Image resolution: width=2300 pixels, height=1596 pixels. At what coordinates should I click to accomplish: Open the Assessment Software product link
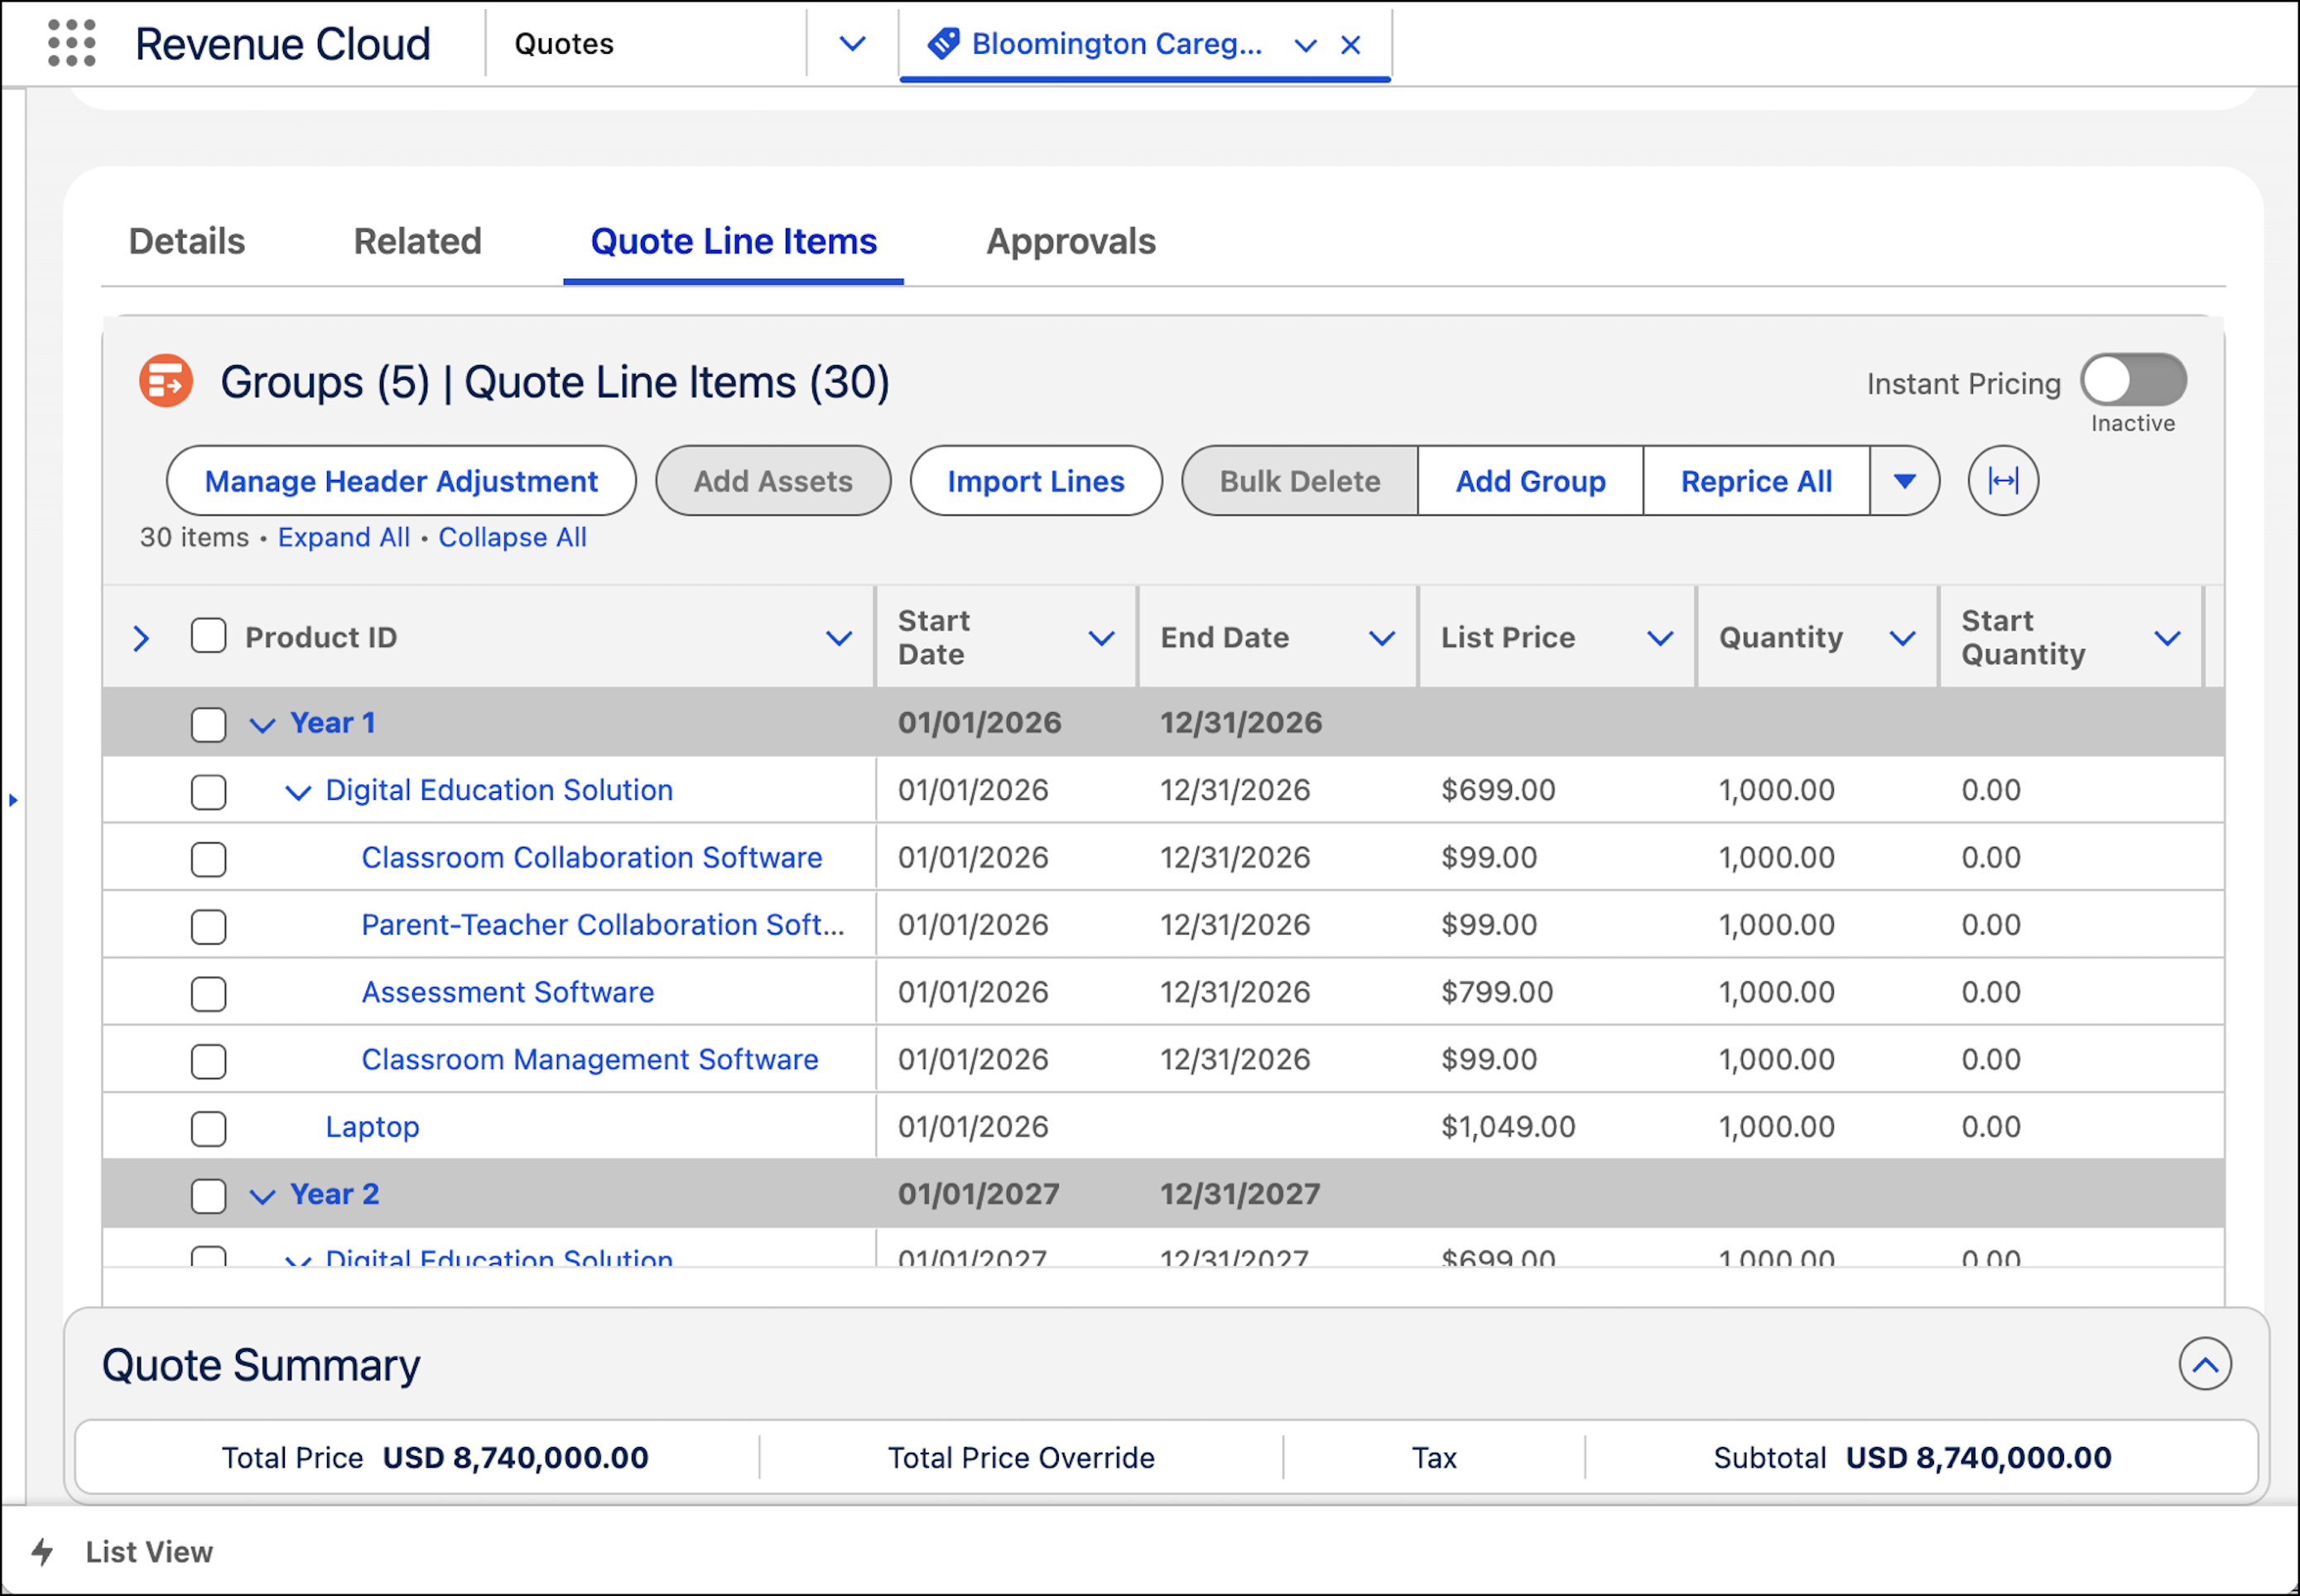(508, 992)
